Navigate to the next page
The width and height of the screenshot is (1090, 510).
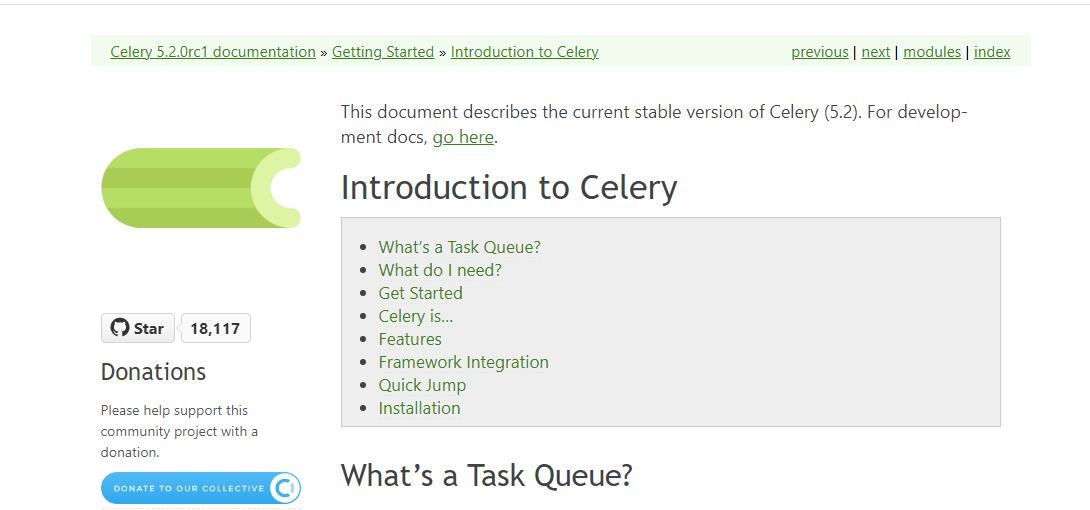pyautogui.click(x=876, y=52)
